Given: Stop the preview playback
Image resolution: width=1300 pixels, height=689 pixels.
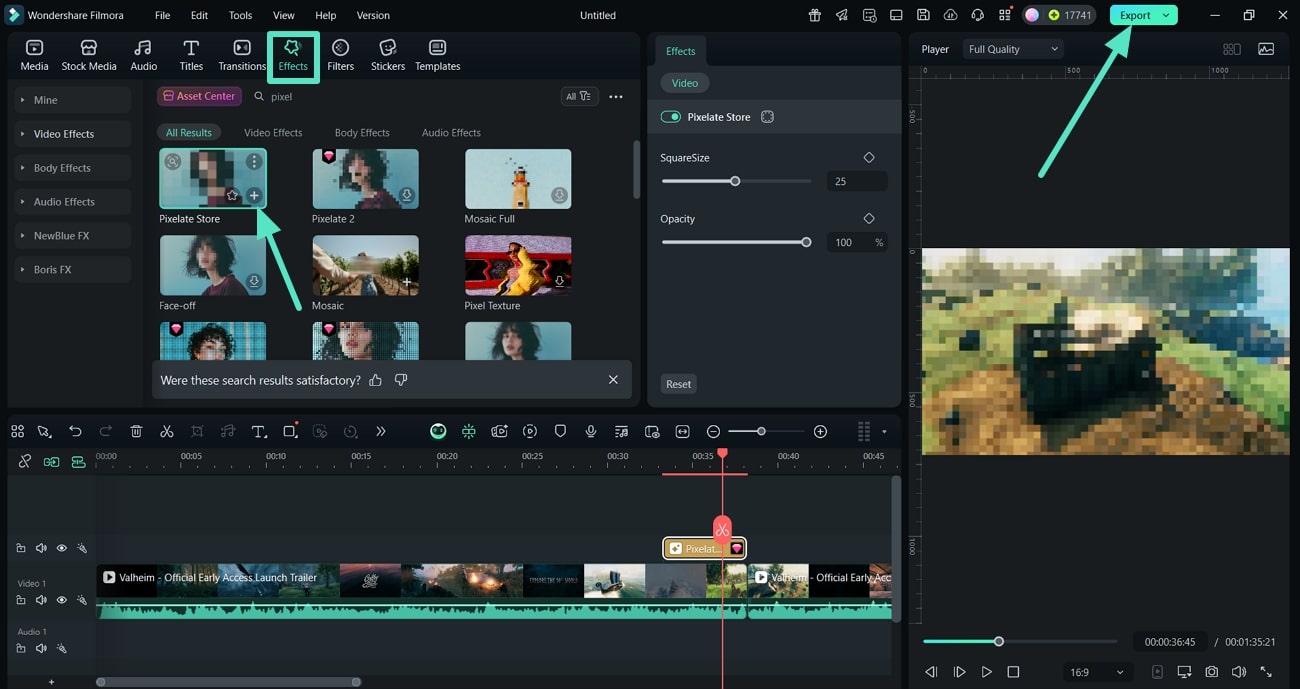Looking at the screenshot, I should (x=1013, y=672).
